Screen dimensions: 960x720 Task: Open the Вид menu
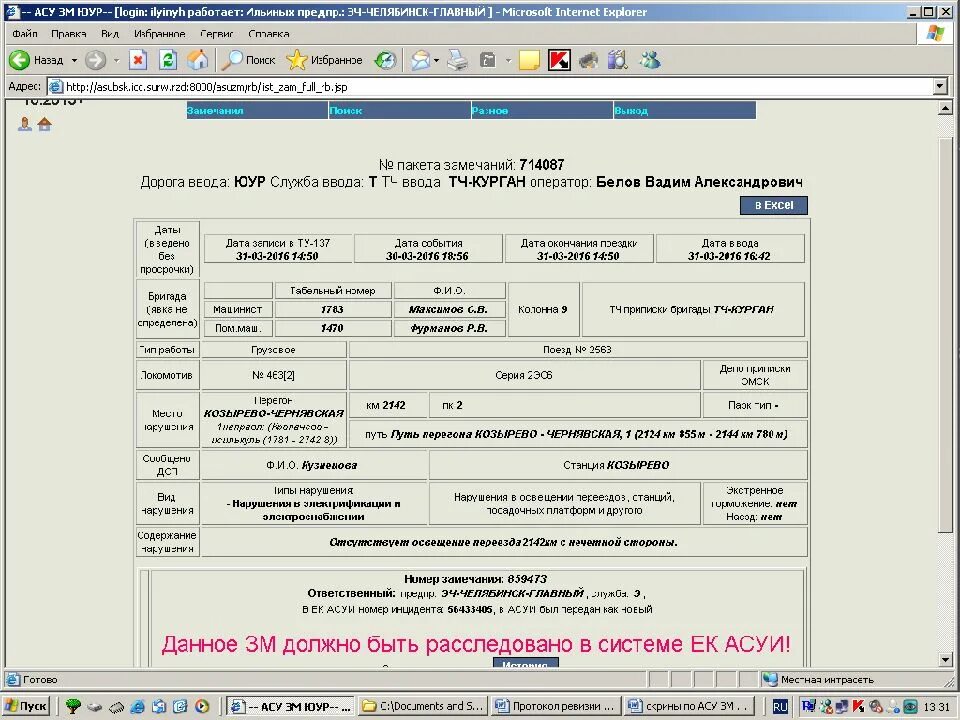[x=110, y=34]
